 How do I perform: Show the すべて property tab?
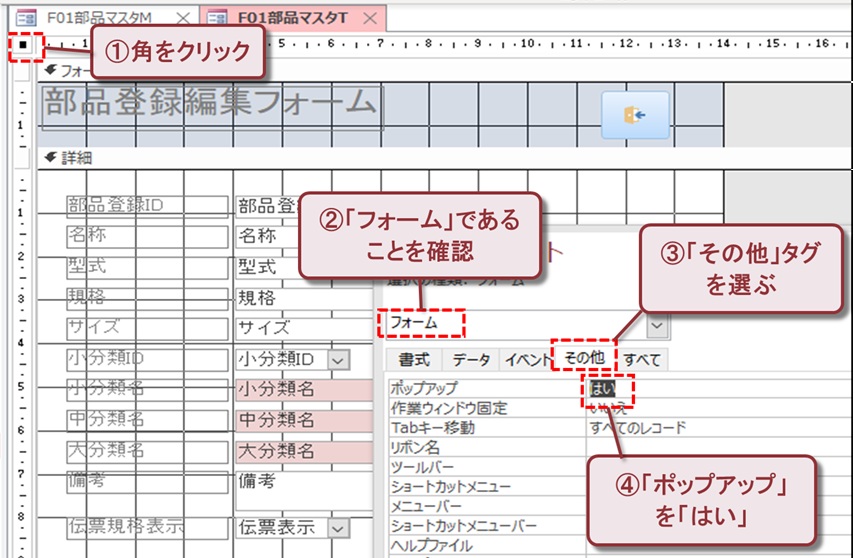point(642,360)
